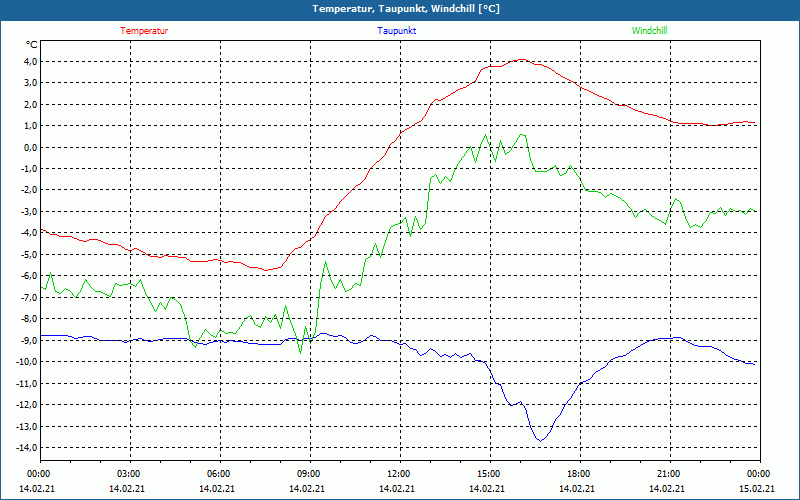Click the -14,0 y-axis value
The height and width of the screenshot is (500, 800).
27,447
